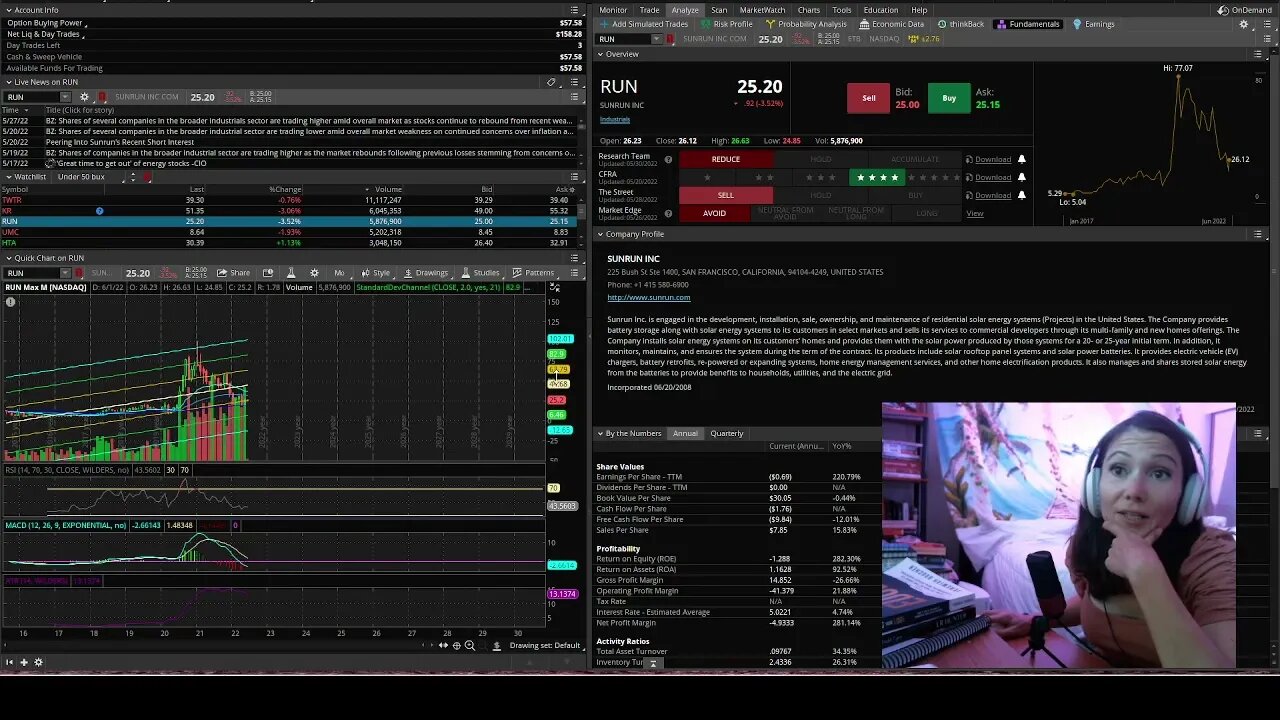Open the Probability Analysis sub-tab

coord(806,24)
